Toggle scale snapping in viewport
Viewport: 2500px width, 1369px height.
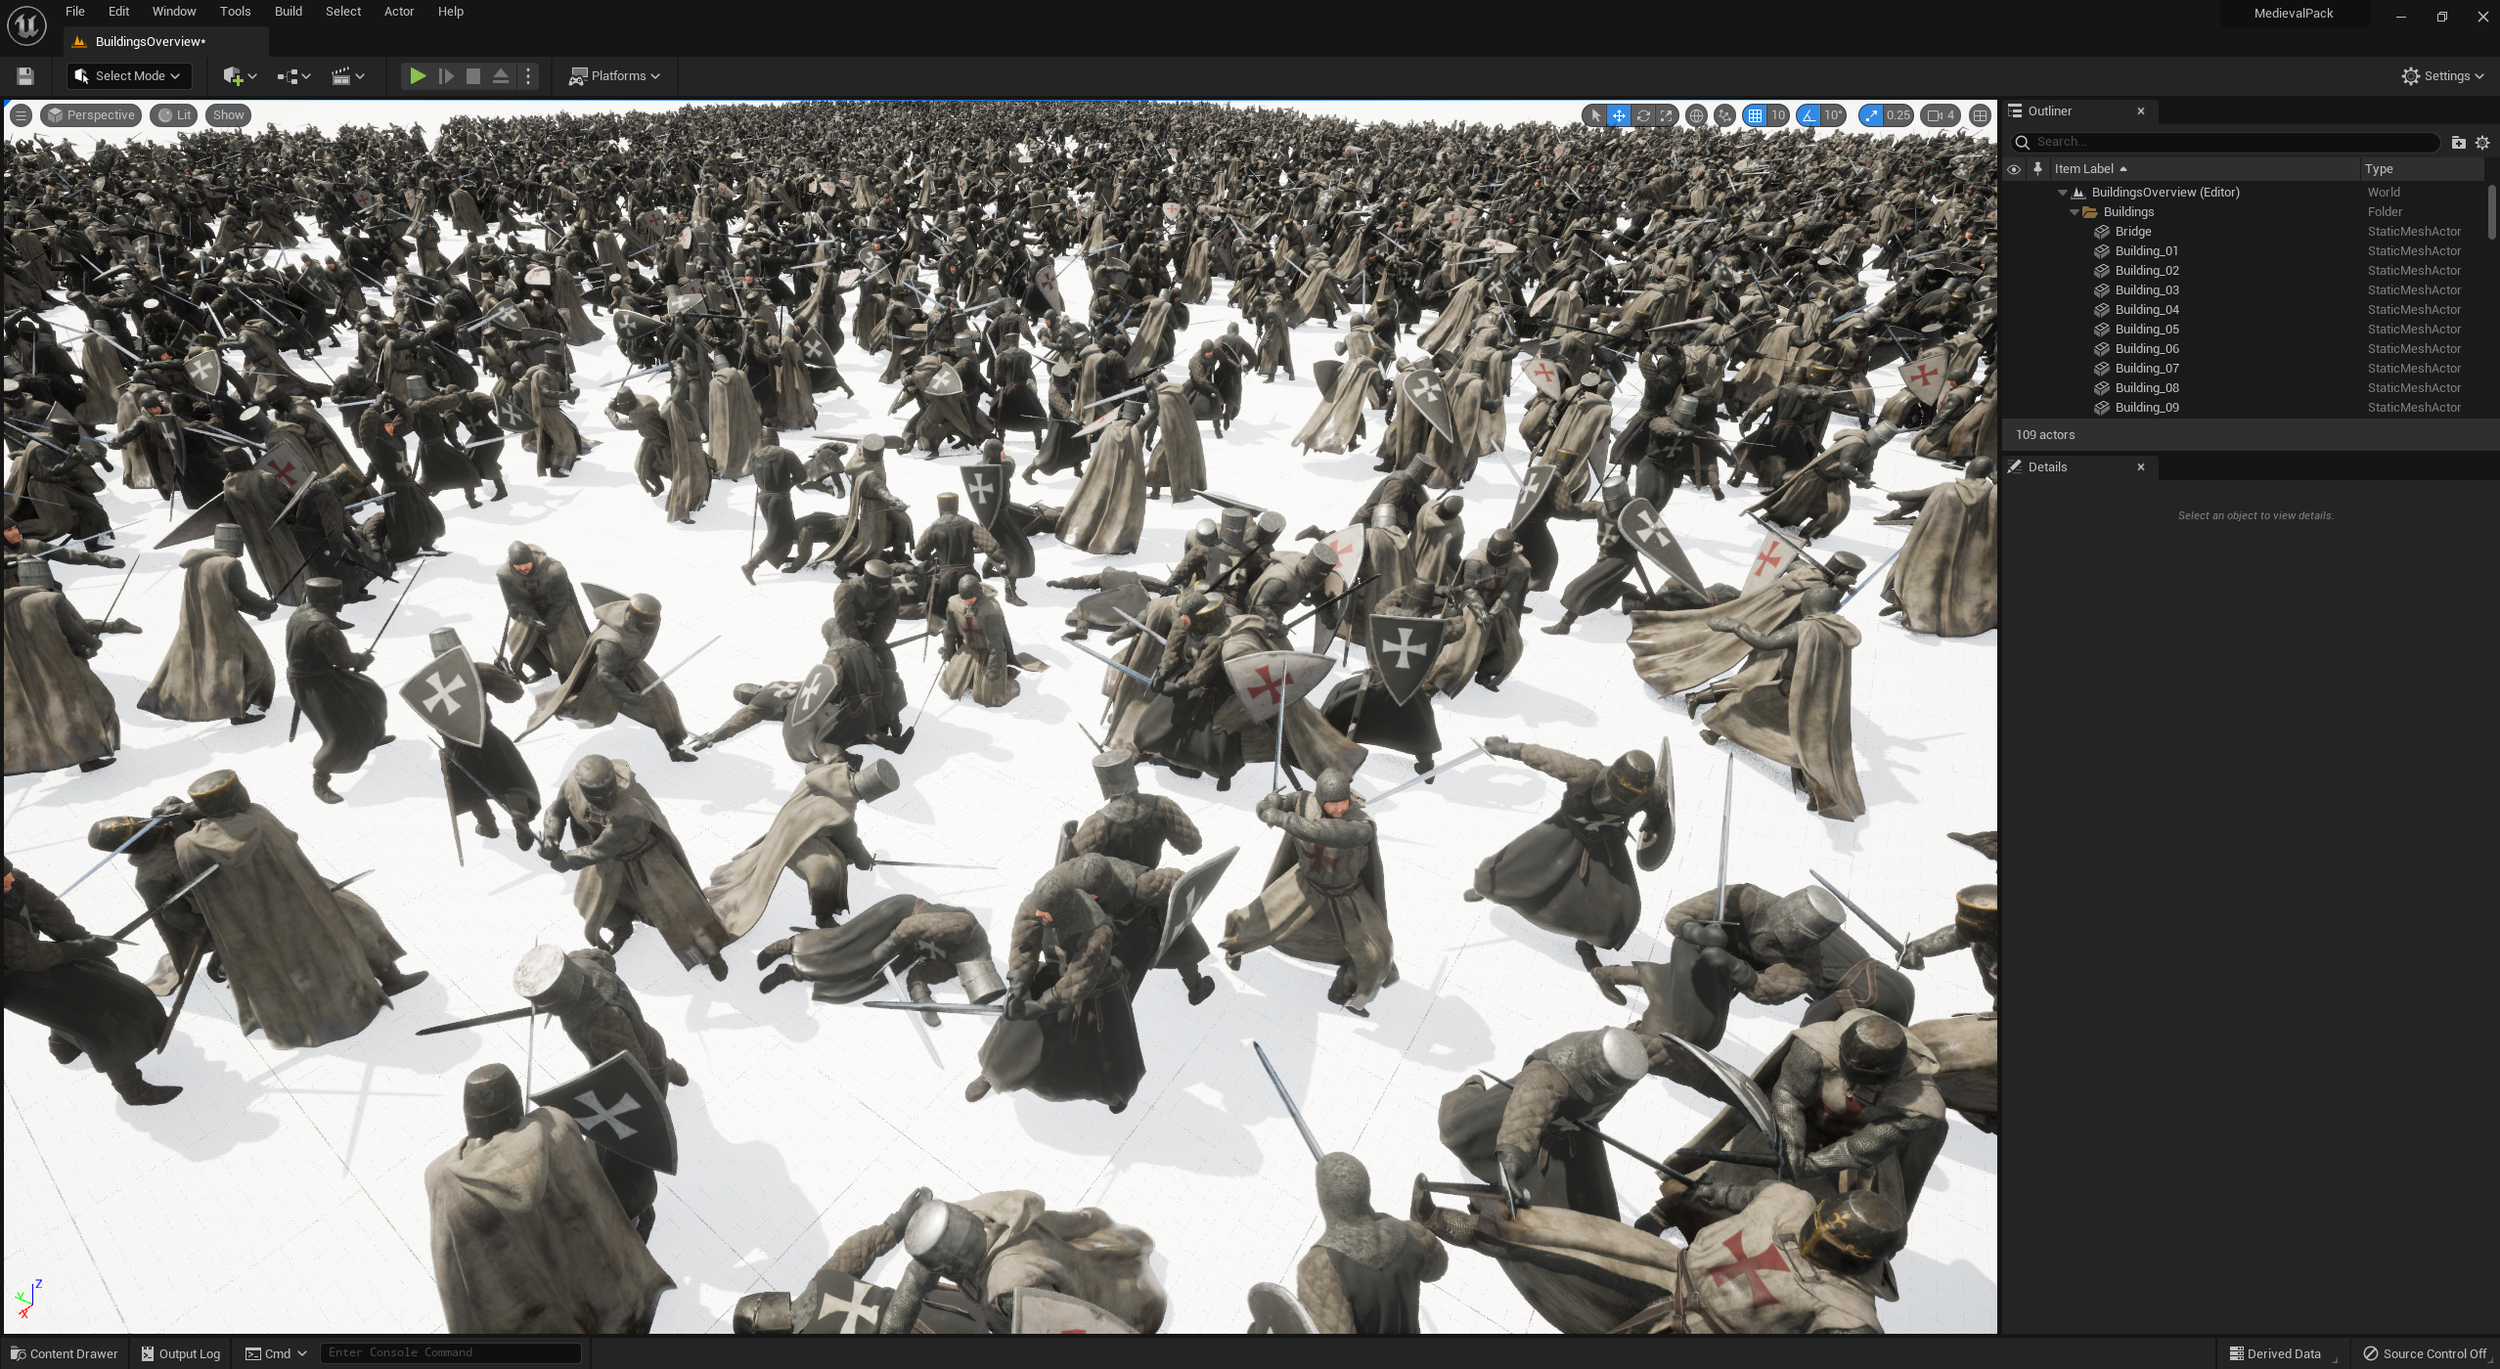click(x=1870, y=116)
